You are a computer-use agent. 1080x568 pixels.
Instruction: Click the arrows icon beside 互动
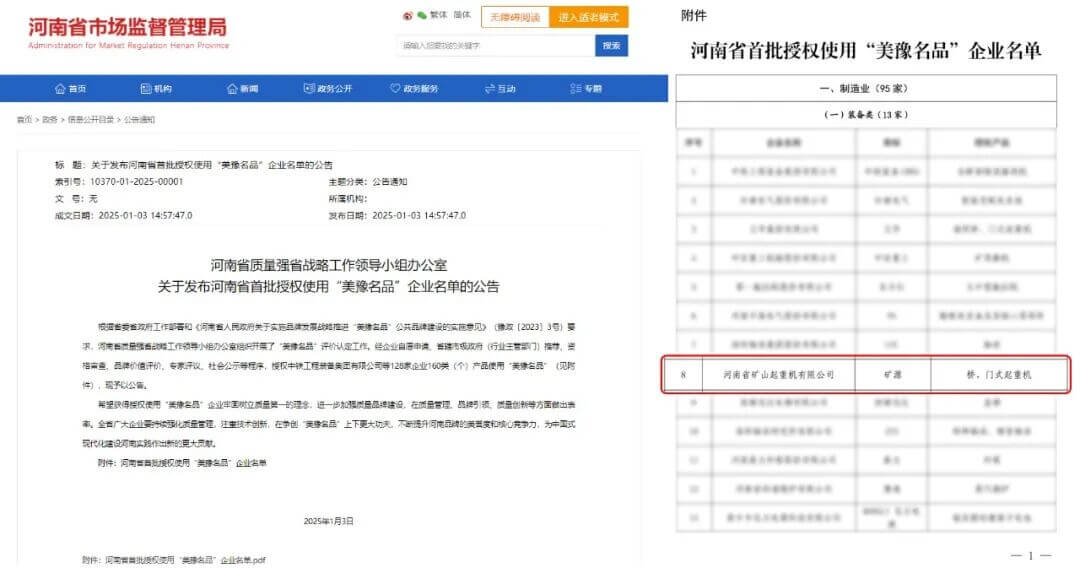(490, 89)
